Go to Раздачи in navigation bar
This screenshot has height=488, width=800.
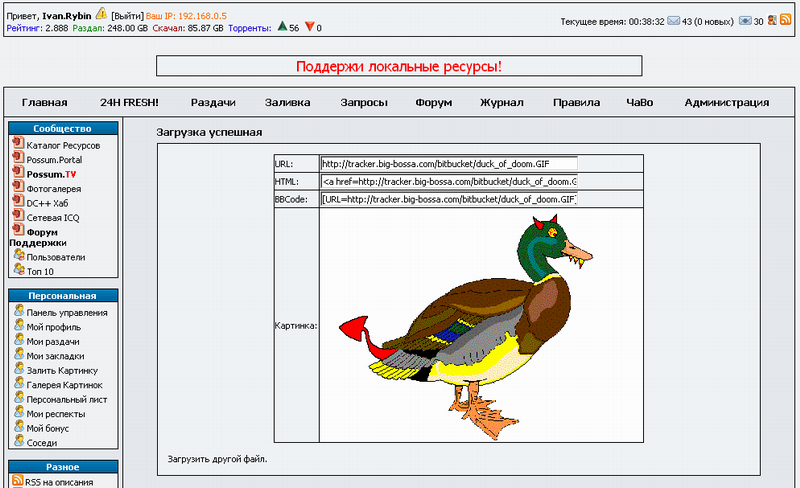tap(213, 103)
